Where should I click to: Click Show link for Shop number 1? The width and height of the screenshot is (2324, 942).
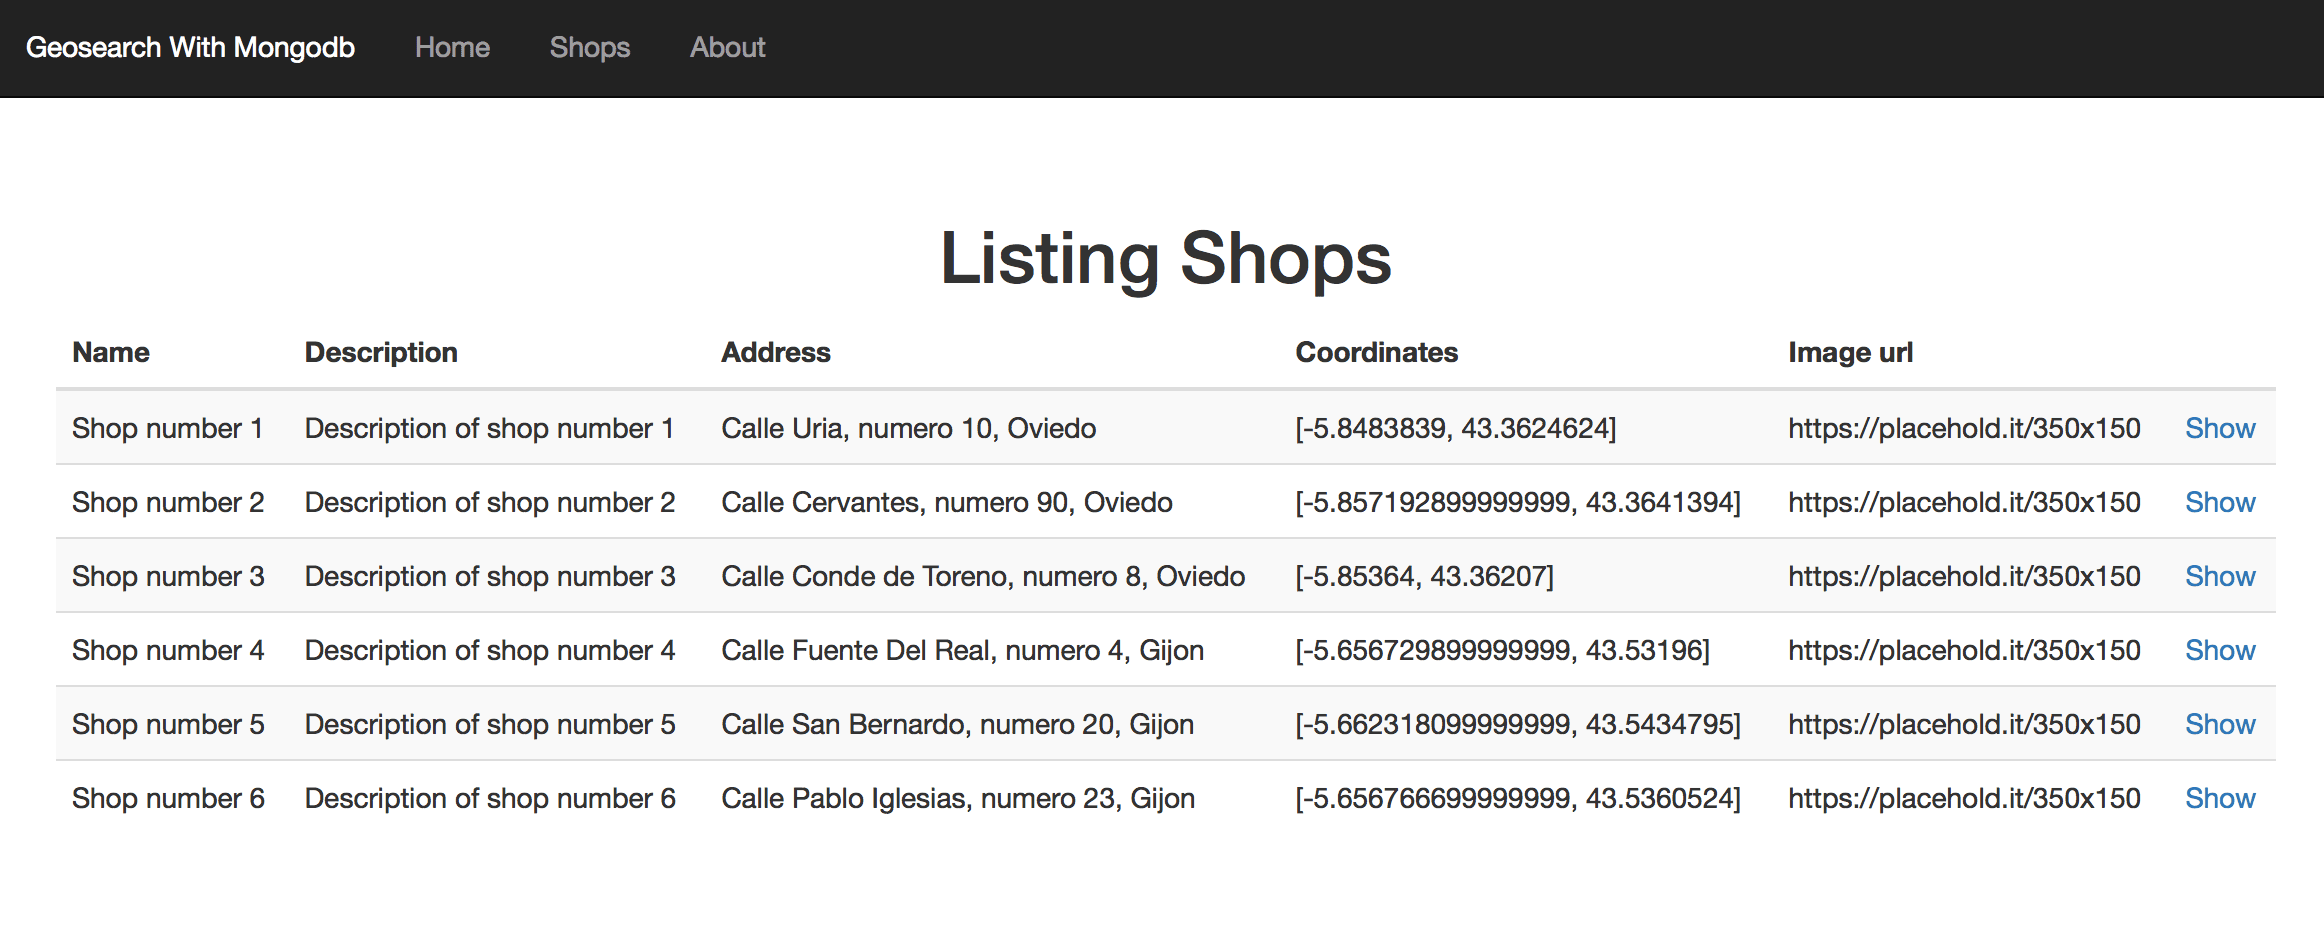click(2219, 428)
